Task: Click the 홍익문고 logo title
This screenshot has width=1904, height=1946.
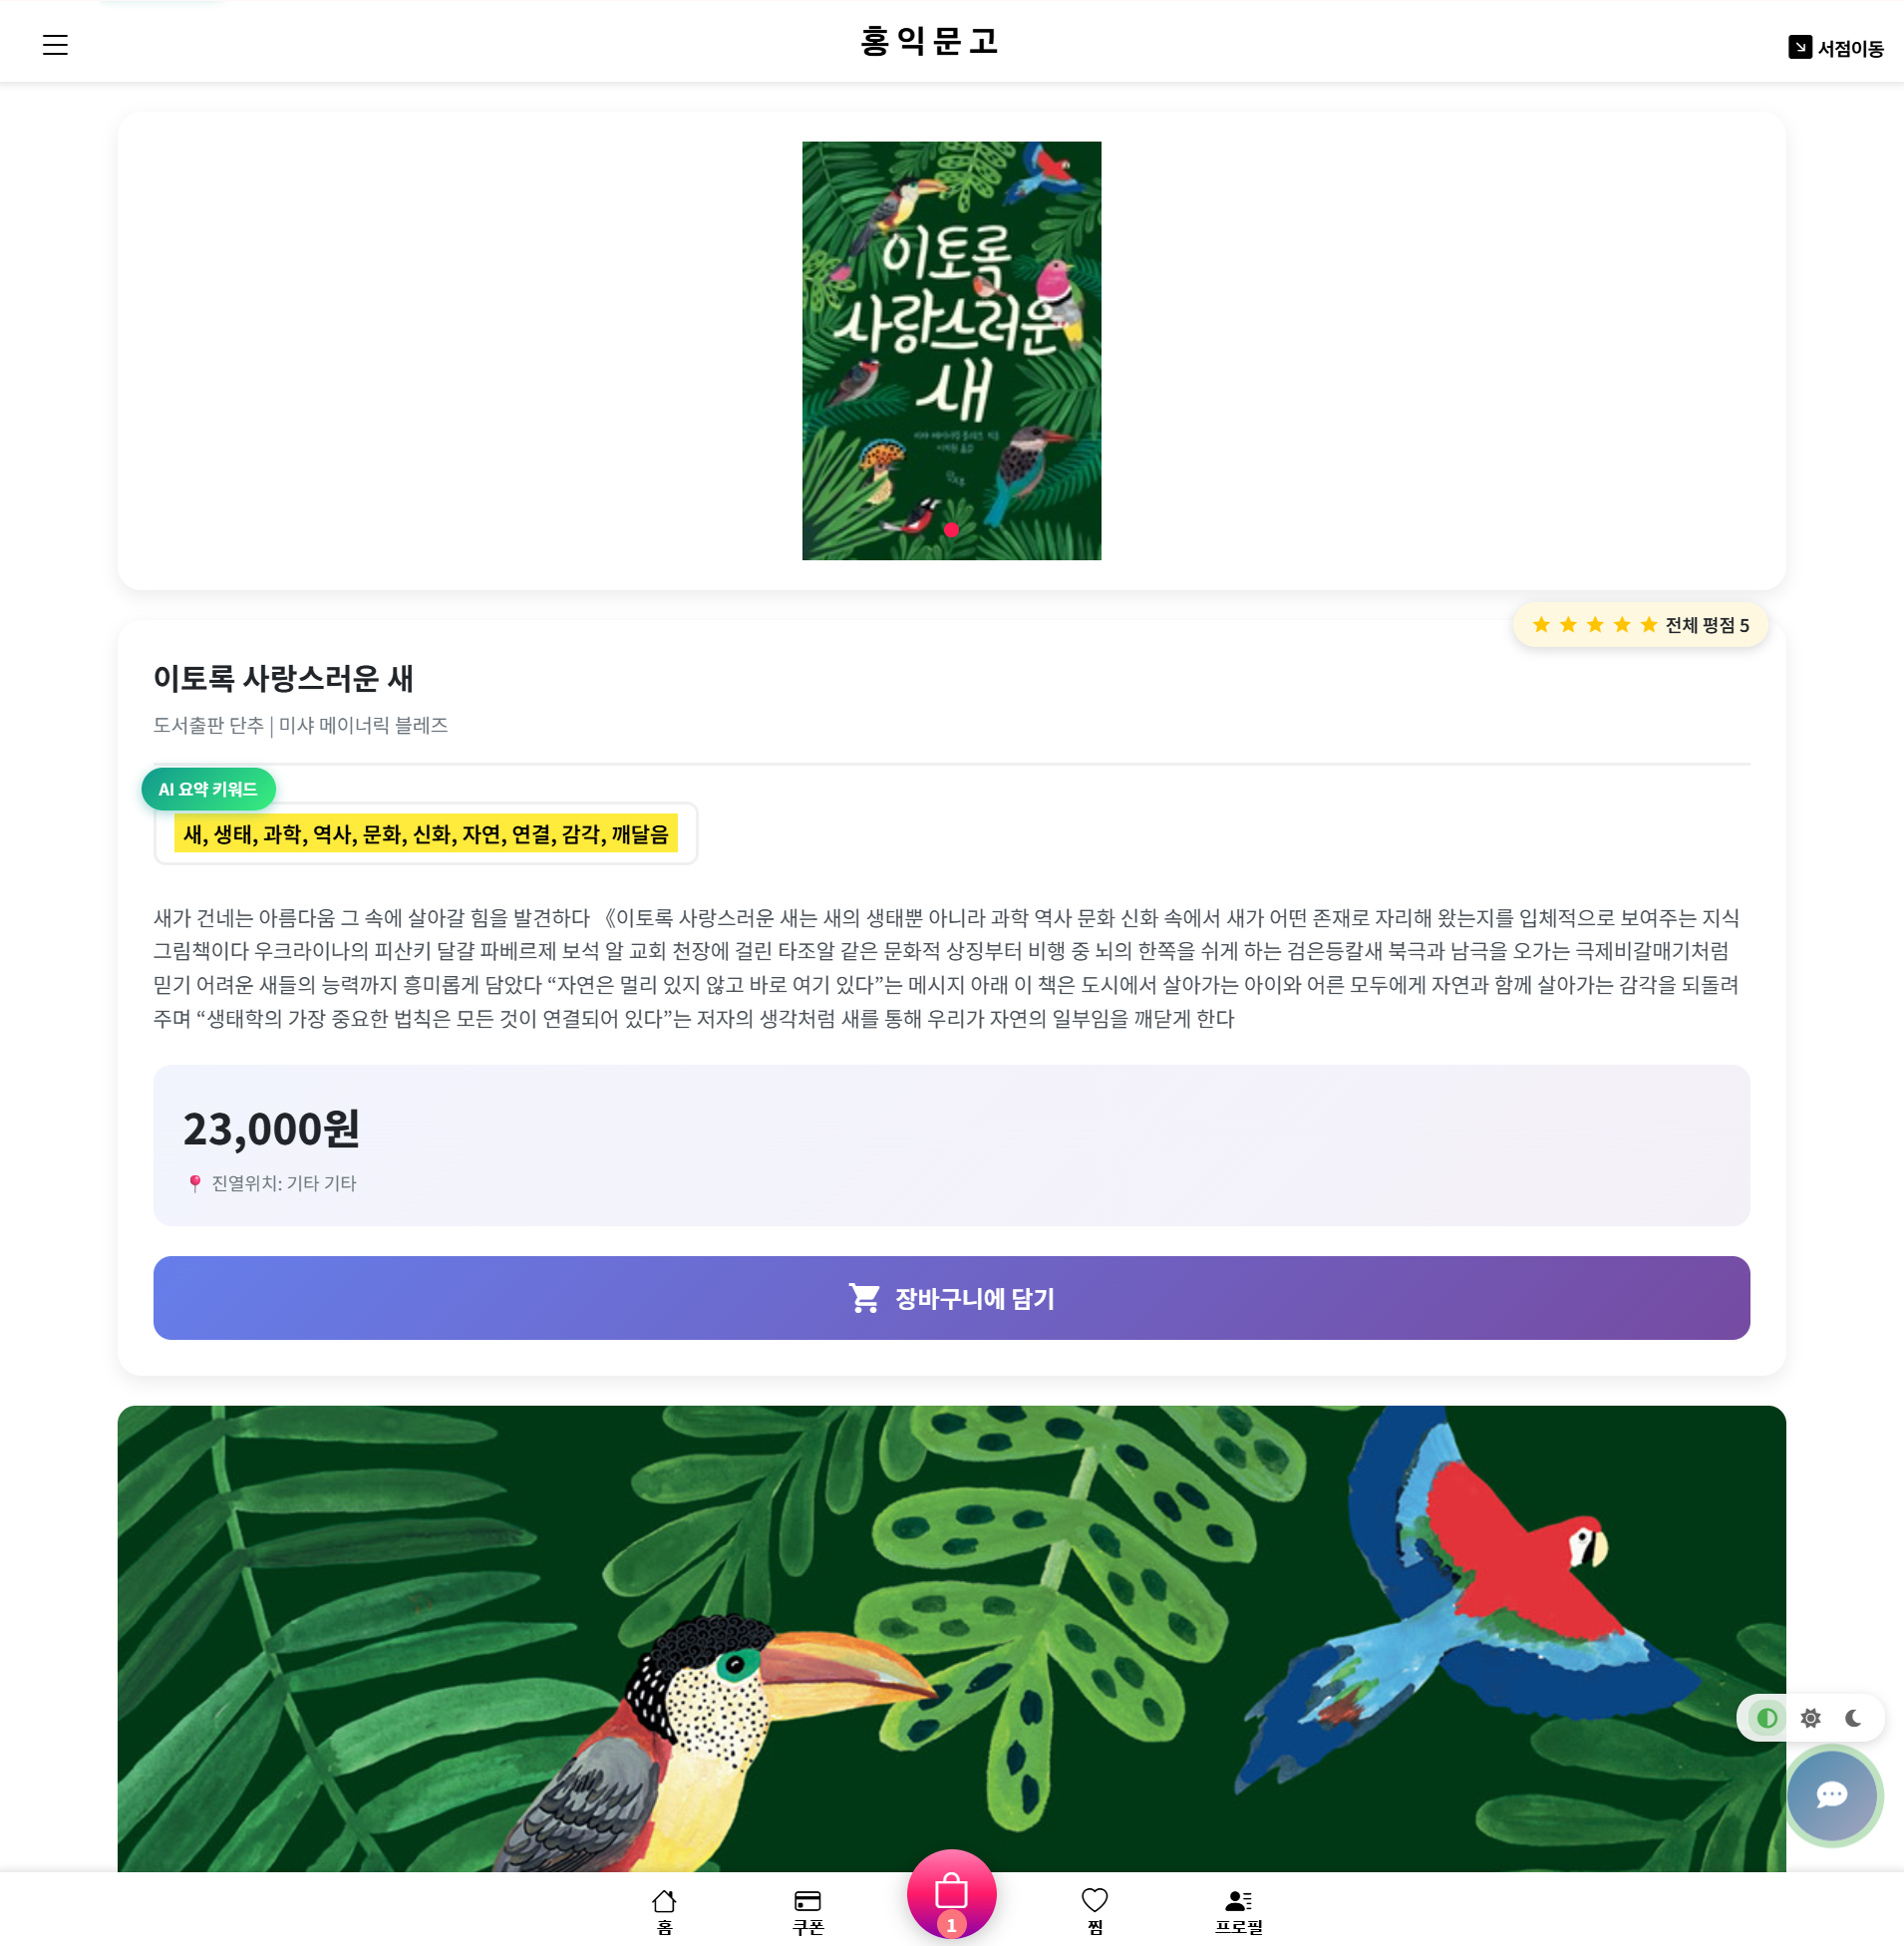Action: tap(929, 41)
